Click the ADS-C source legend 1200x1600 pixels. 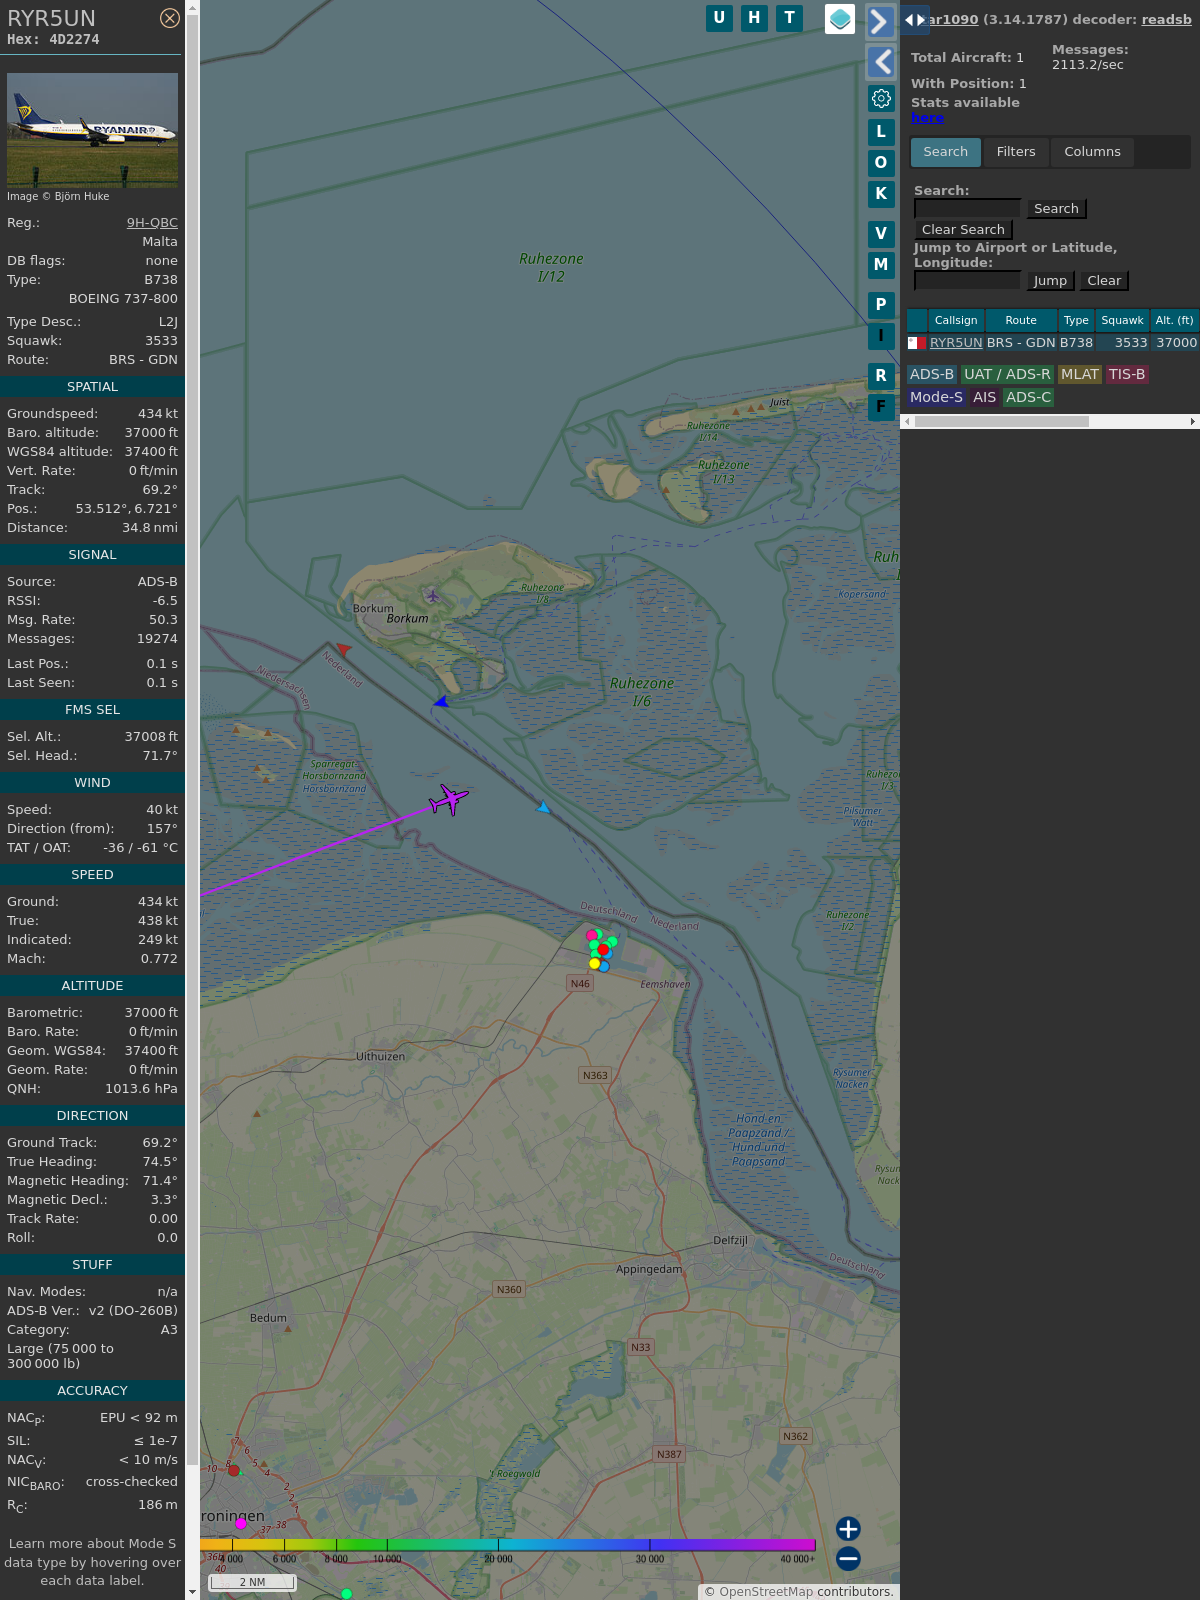1029,397
